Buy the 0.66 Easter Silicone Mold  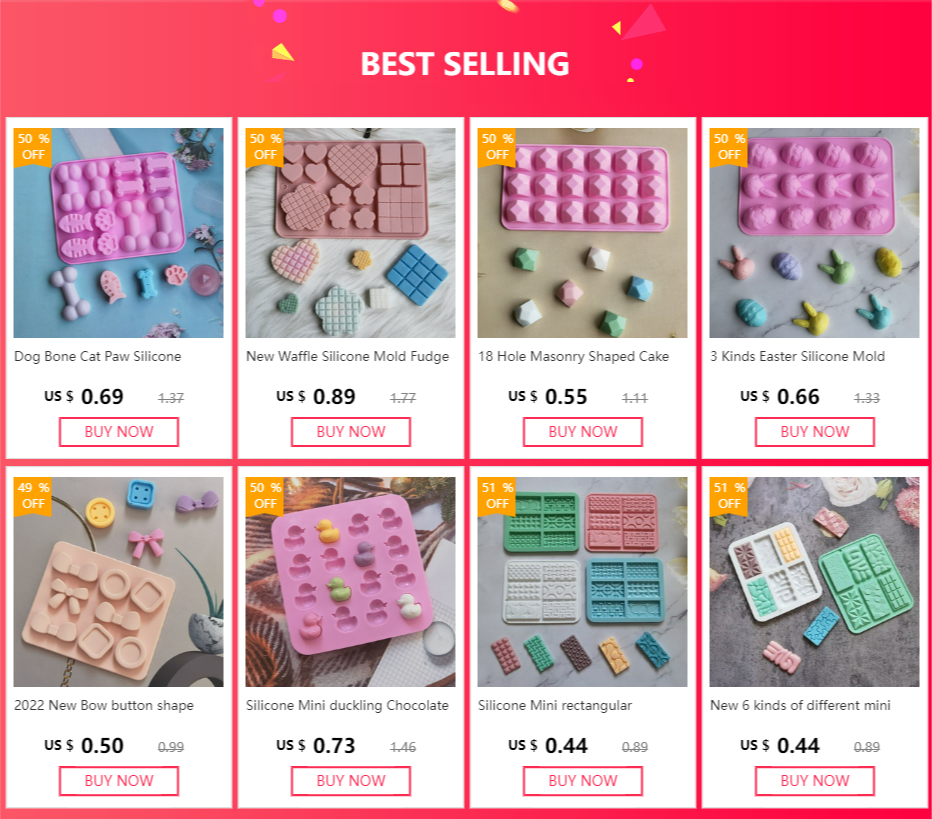tap(815, 432)
